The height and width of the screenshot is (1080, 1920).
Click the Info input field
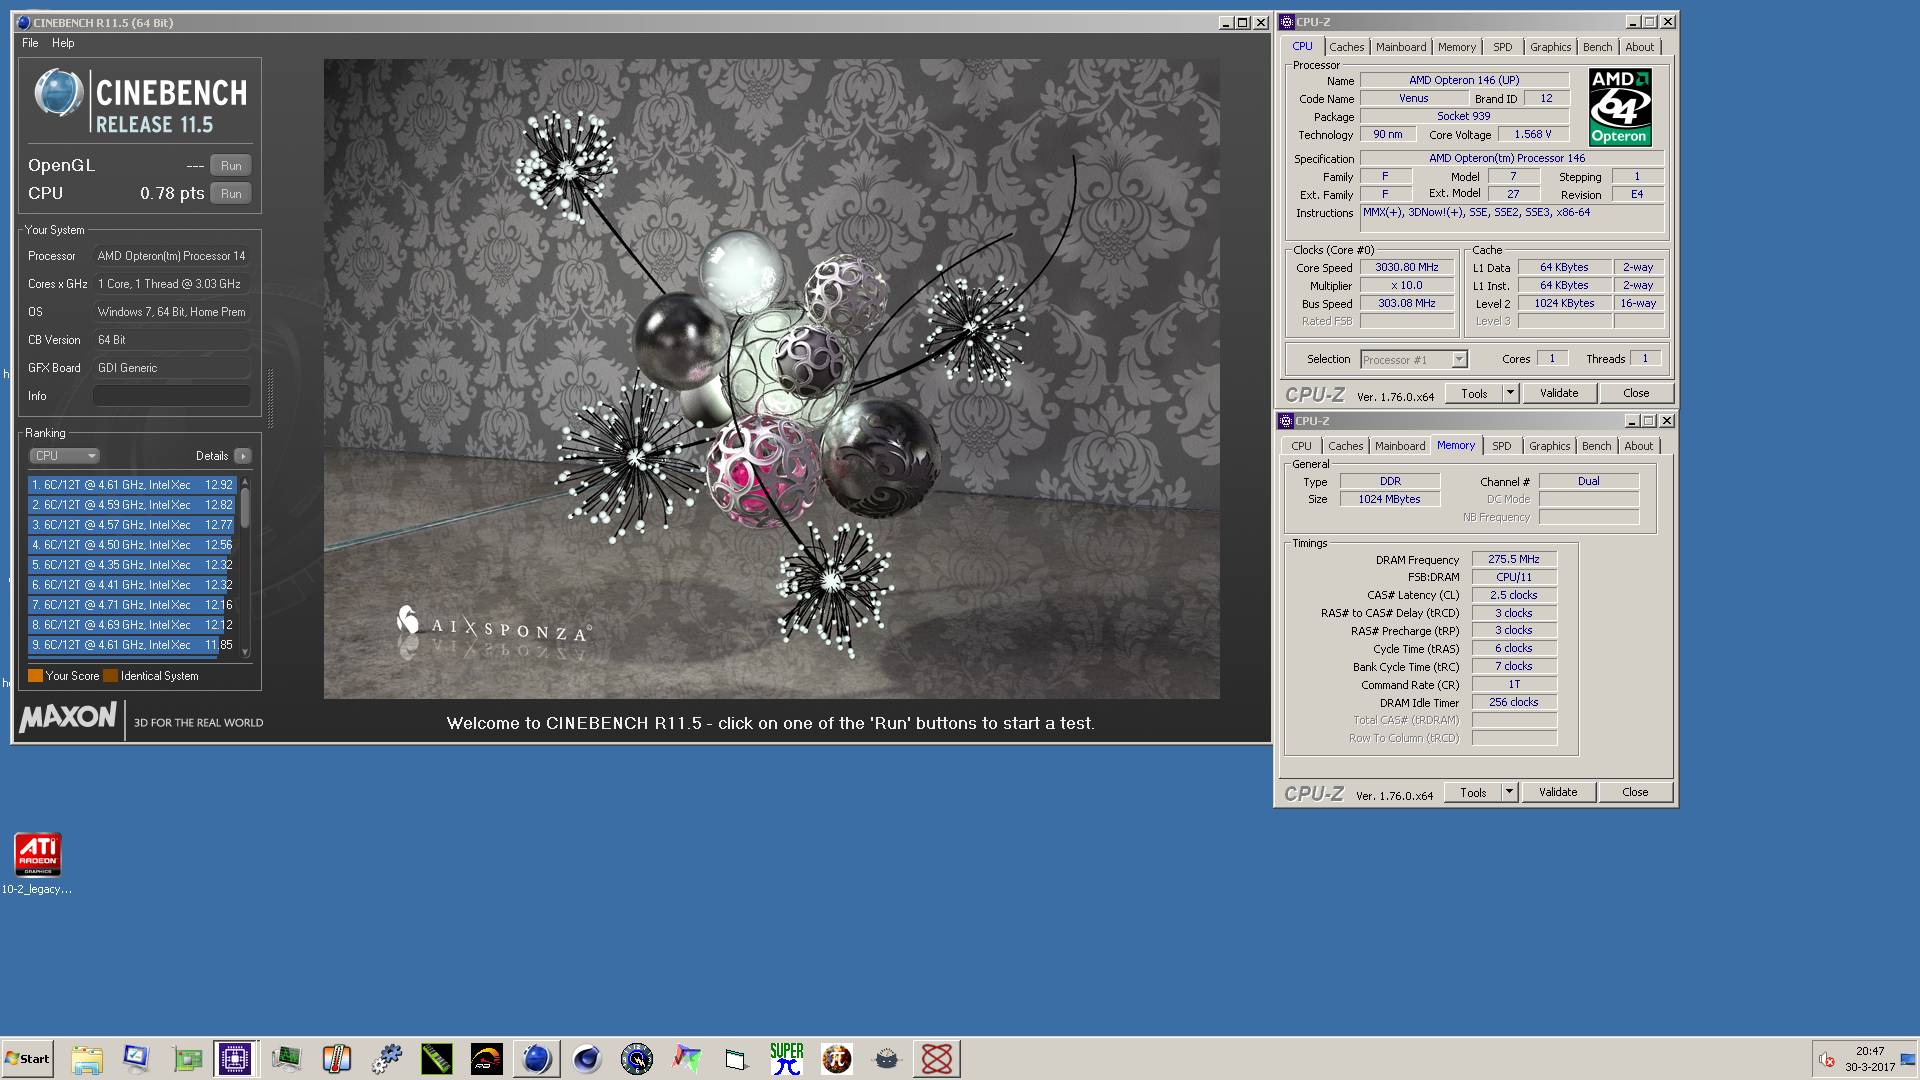click(x=171, y=396)
